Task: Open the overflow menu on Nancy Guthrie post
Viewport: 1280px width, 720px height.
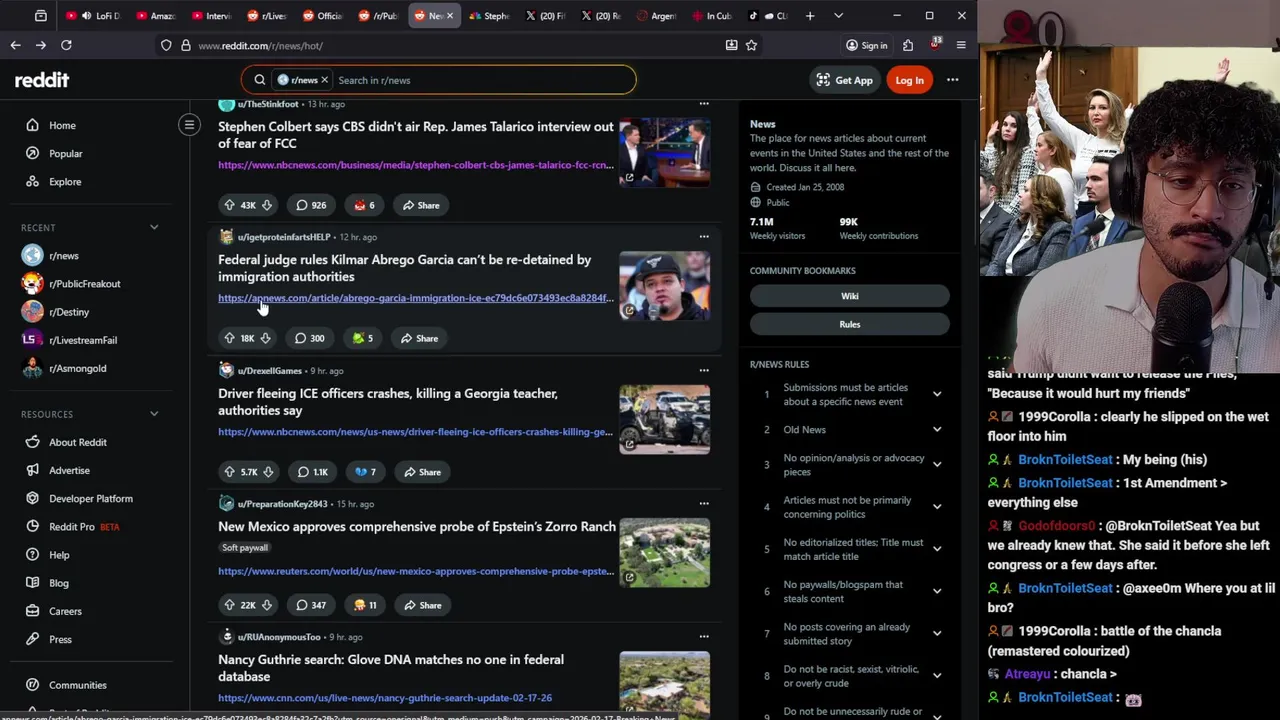Action: pyautogui.click(x=704, y=637)
